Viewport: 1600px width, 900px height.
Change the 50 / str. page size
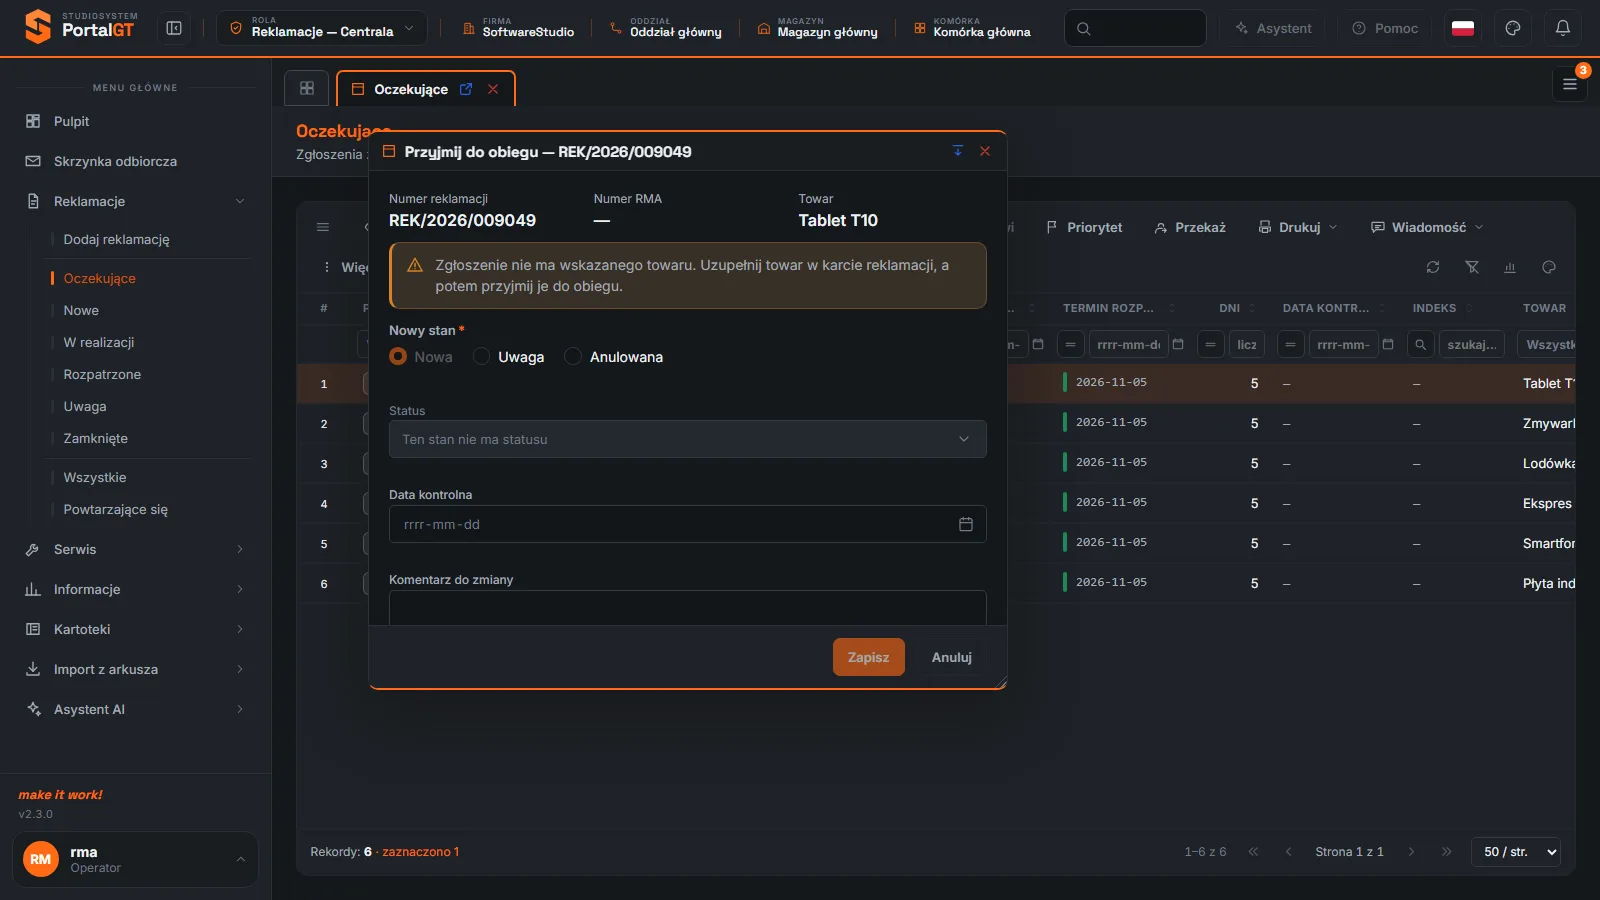1516,852
